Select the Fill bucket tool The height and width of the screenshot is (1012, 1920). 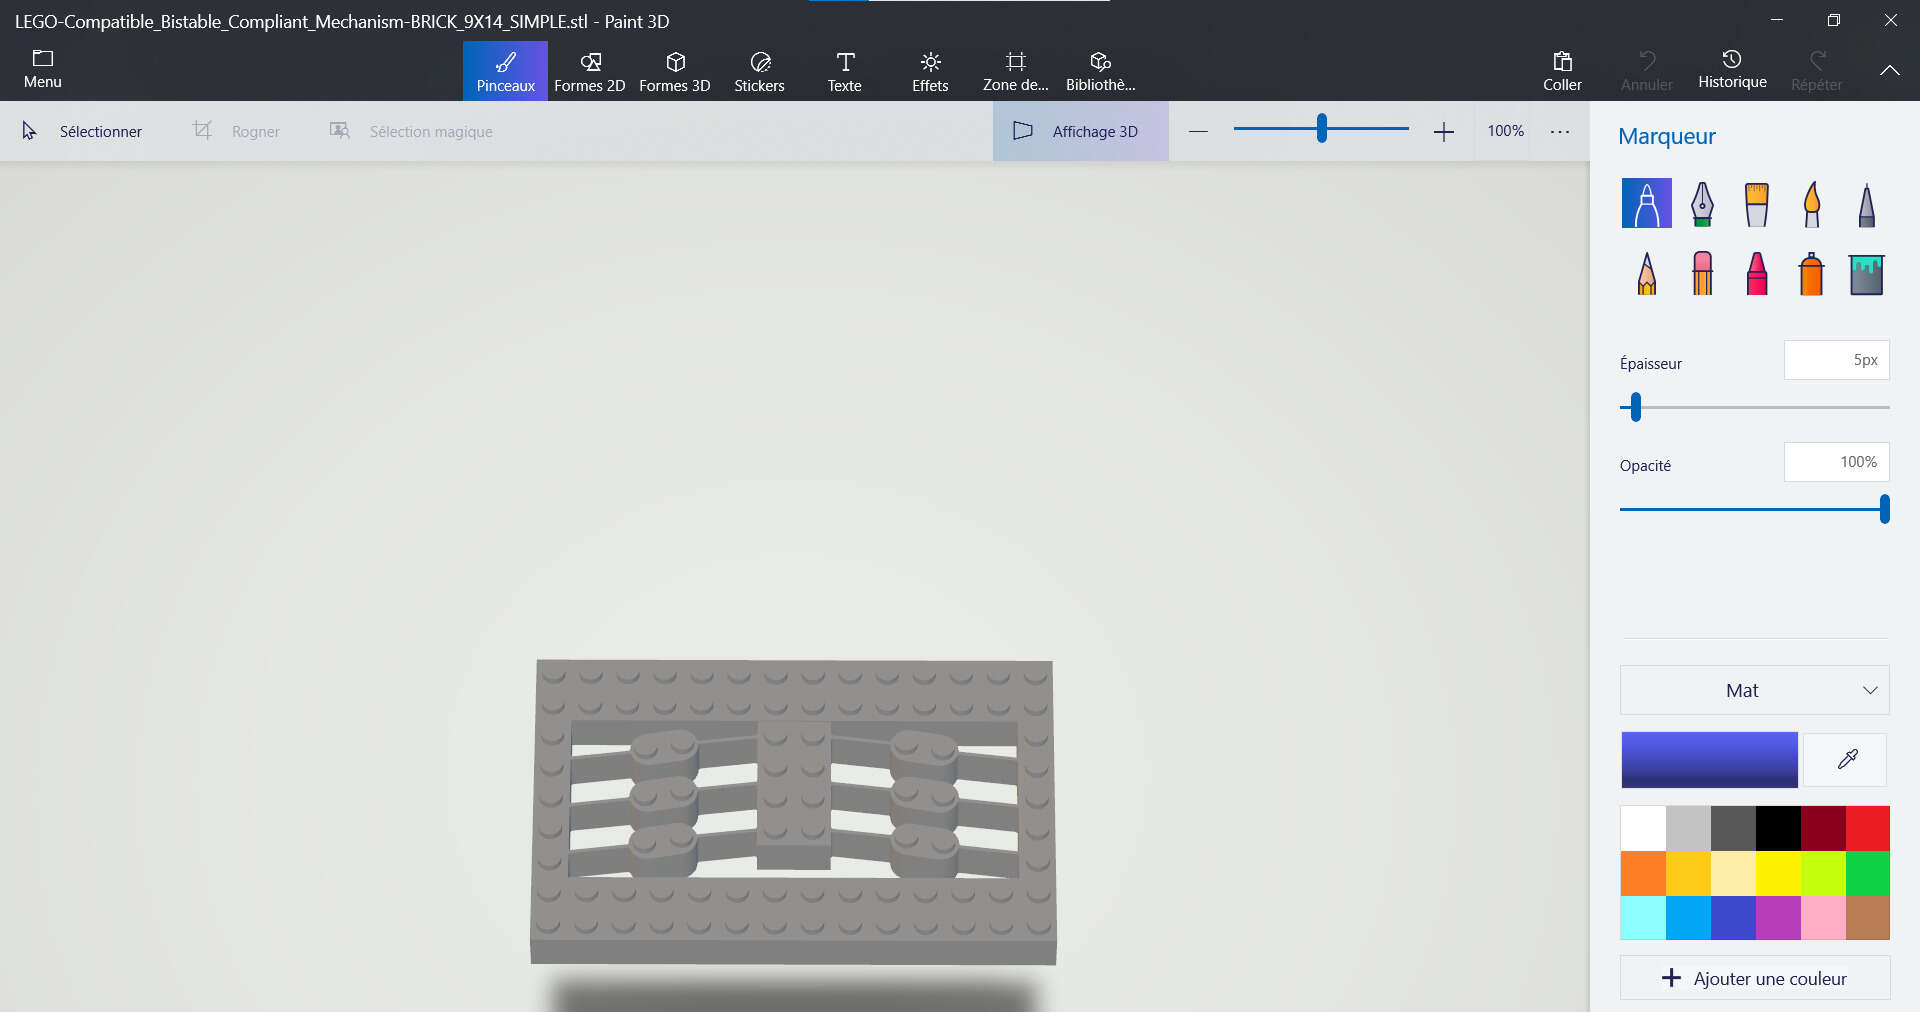1866,274
